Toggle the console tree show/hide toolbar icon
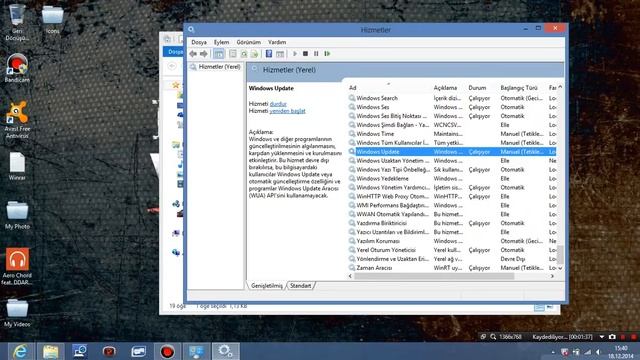This screenshot has width=640, height=360. [x=219, y=53]
